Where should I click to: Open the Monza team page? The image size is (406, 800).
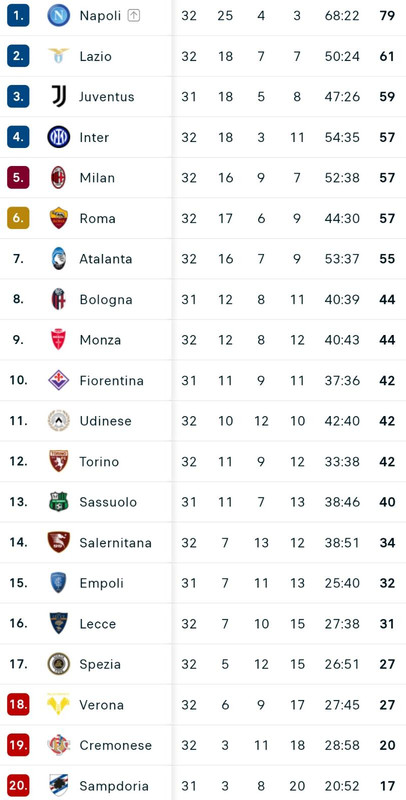pyautogui.click(x=100, y=340)
